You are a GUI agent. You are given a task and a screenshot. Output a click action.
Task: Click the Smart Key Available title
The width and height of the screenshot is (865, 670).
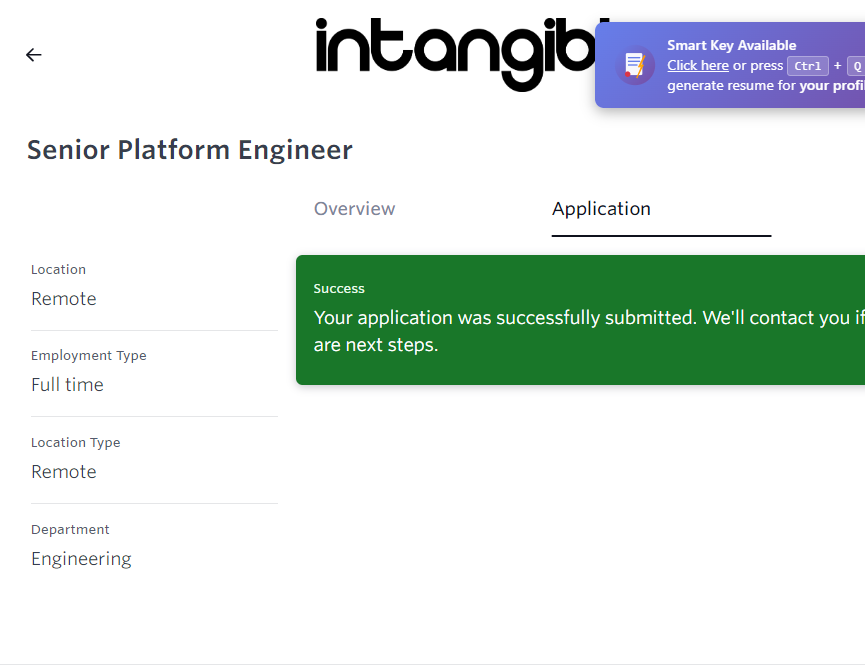(x=731, y=45)
